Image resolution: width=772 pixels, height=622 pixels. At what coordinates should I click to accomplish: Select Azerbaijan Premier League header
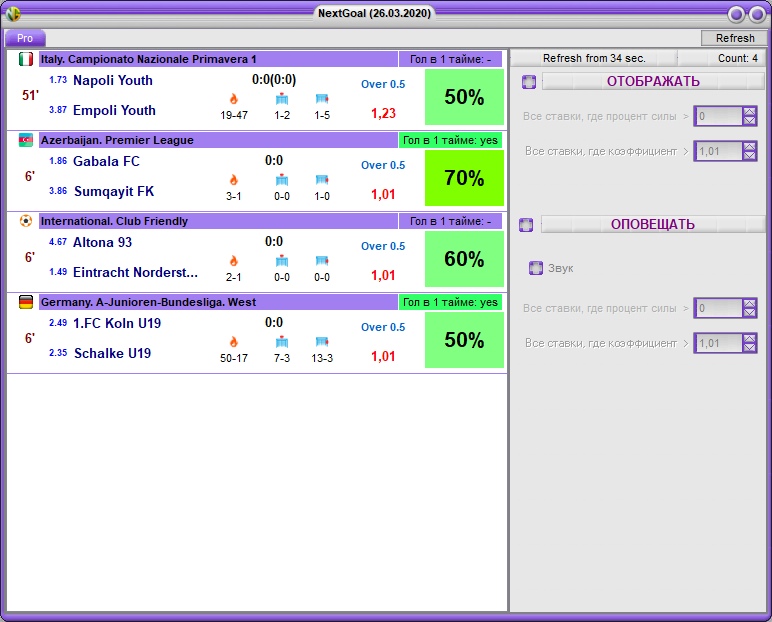218,140
